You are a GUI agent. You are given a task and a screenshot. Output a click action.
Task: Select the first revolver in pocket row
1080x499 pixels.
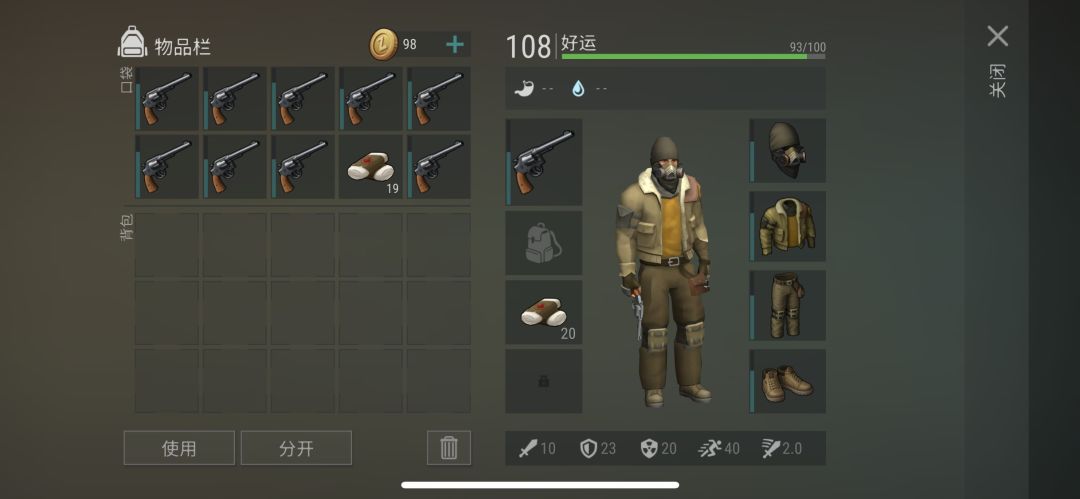(166, 99)
